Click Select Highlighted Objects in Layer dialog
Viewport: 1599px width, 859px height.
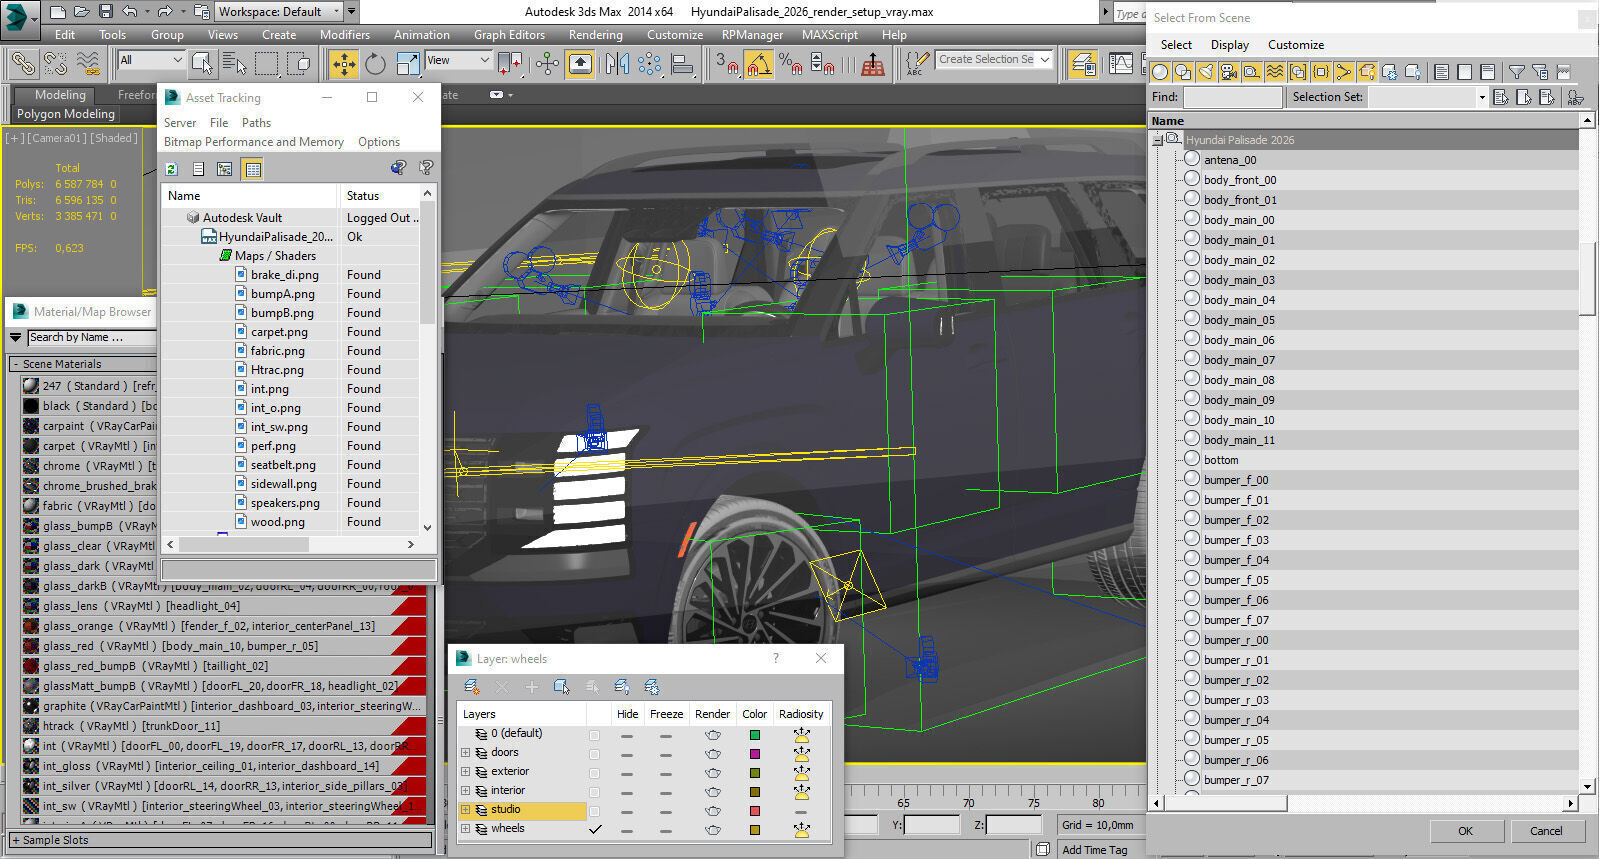click(562, 687)
